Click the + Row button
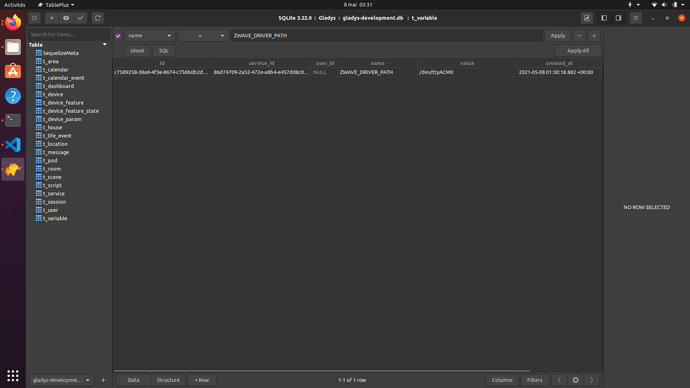 click(202, 380)
